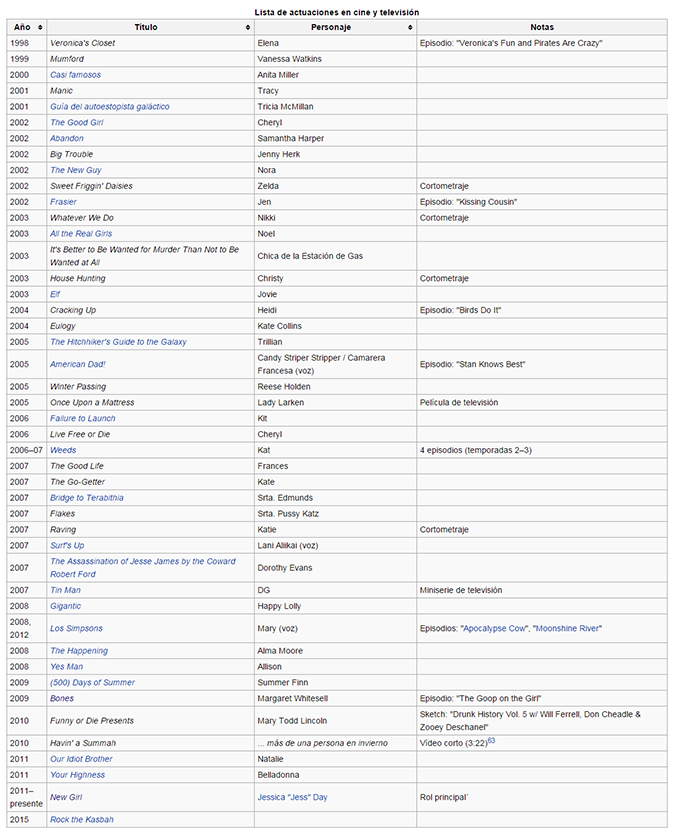Select the Belladonna character cell
The height and width of the screenshot is (833, 680).
point(336,775)
